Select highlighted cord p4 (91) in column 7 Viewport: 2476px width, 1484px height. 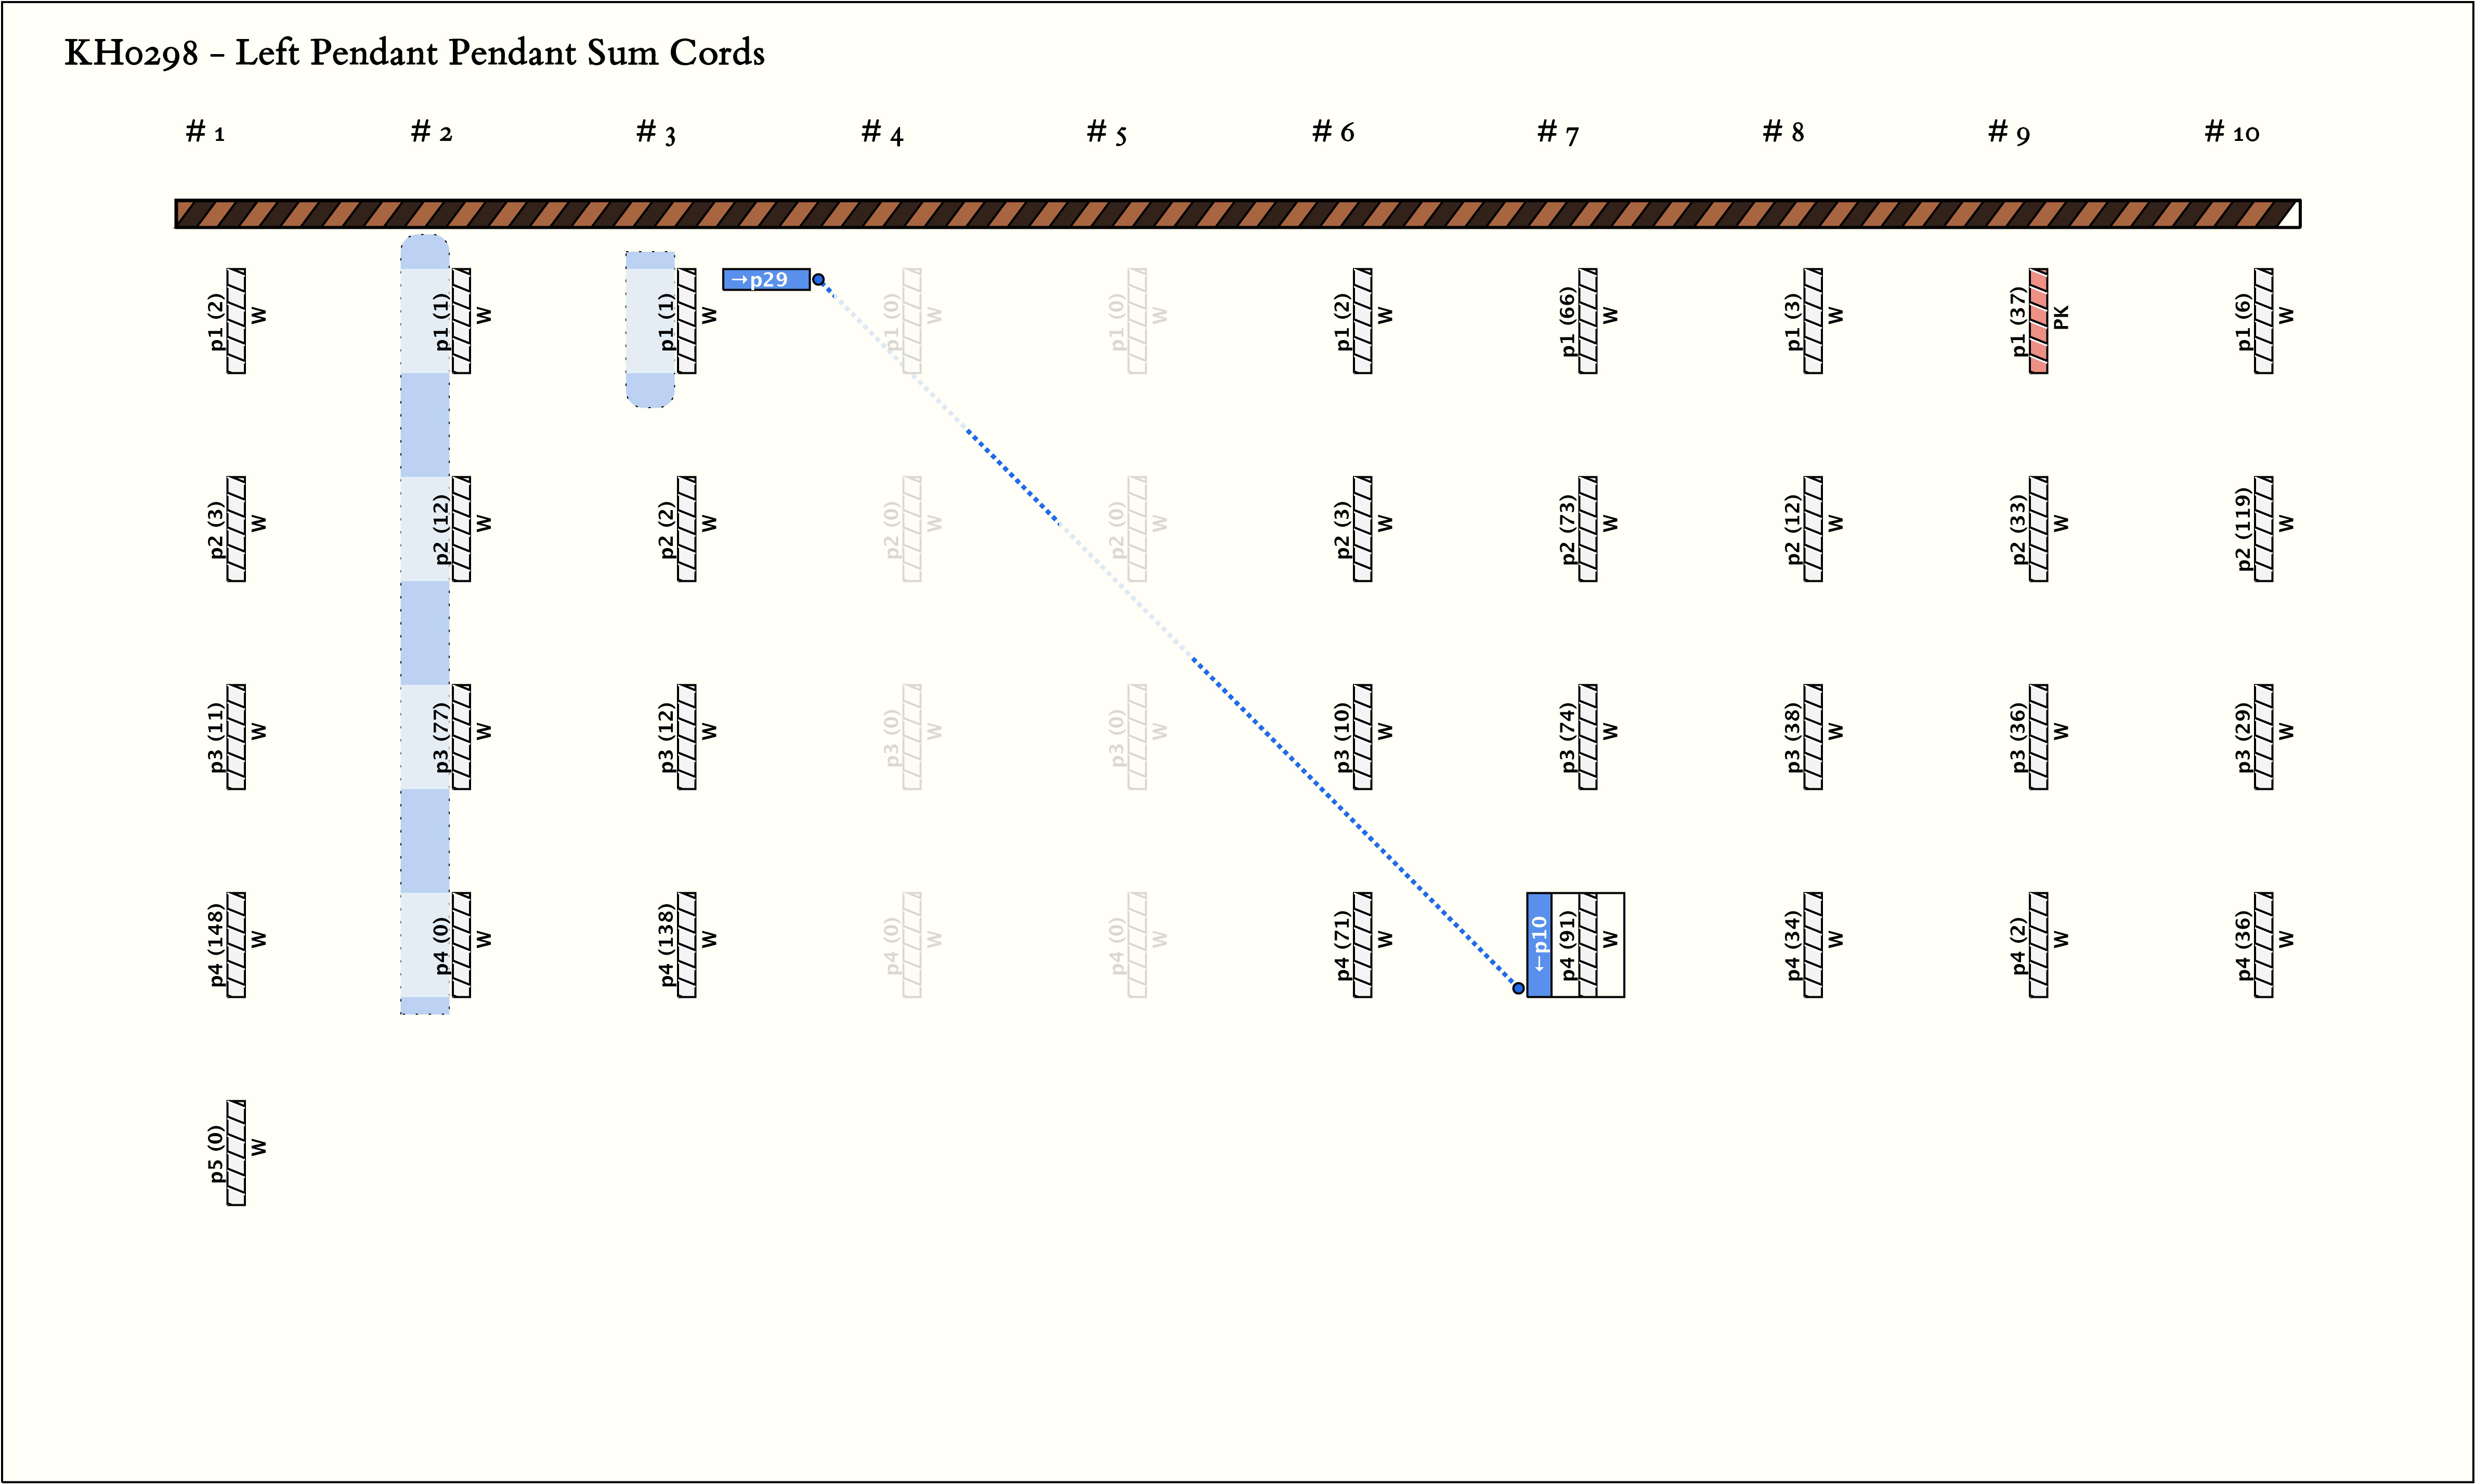[x=1588, y=945]
